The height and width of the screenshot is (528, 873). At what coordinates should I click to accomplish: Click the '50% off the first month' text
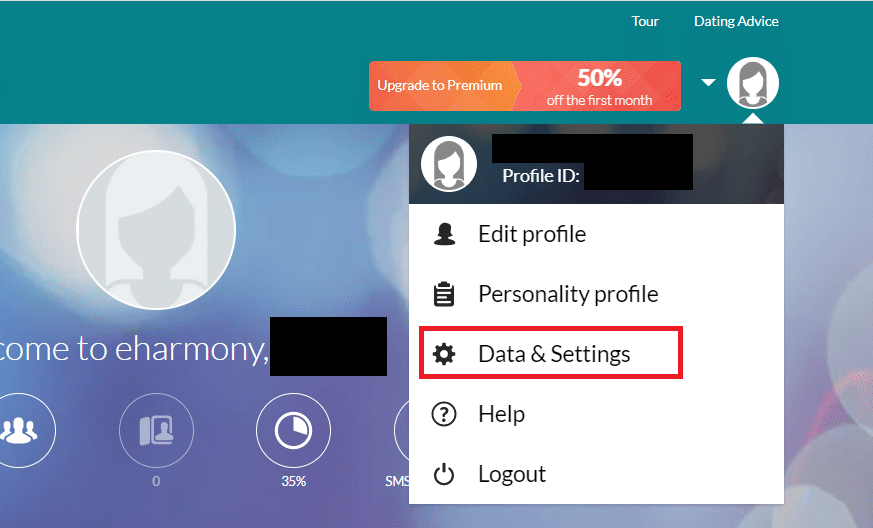pyautogui.click(x=599, y=87)
